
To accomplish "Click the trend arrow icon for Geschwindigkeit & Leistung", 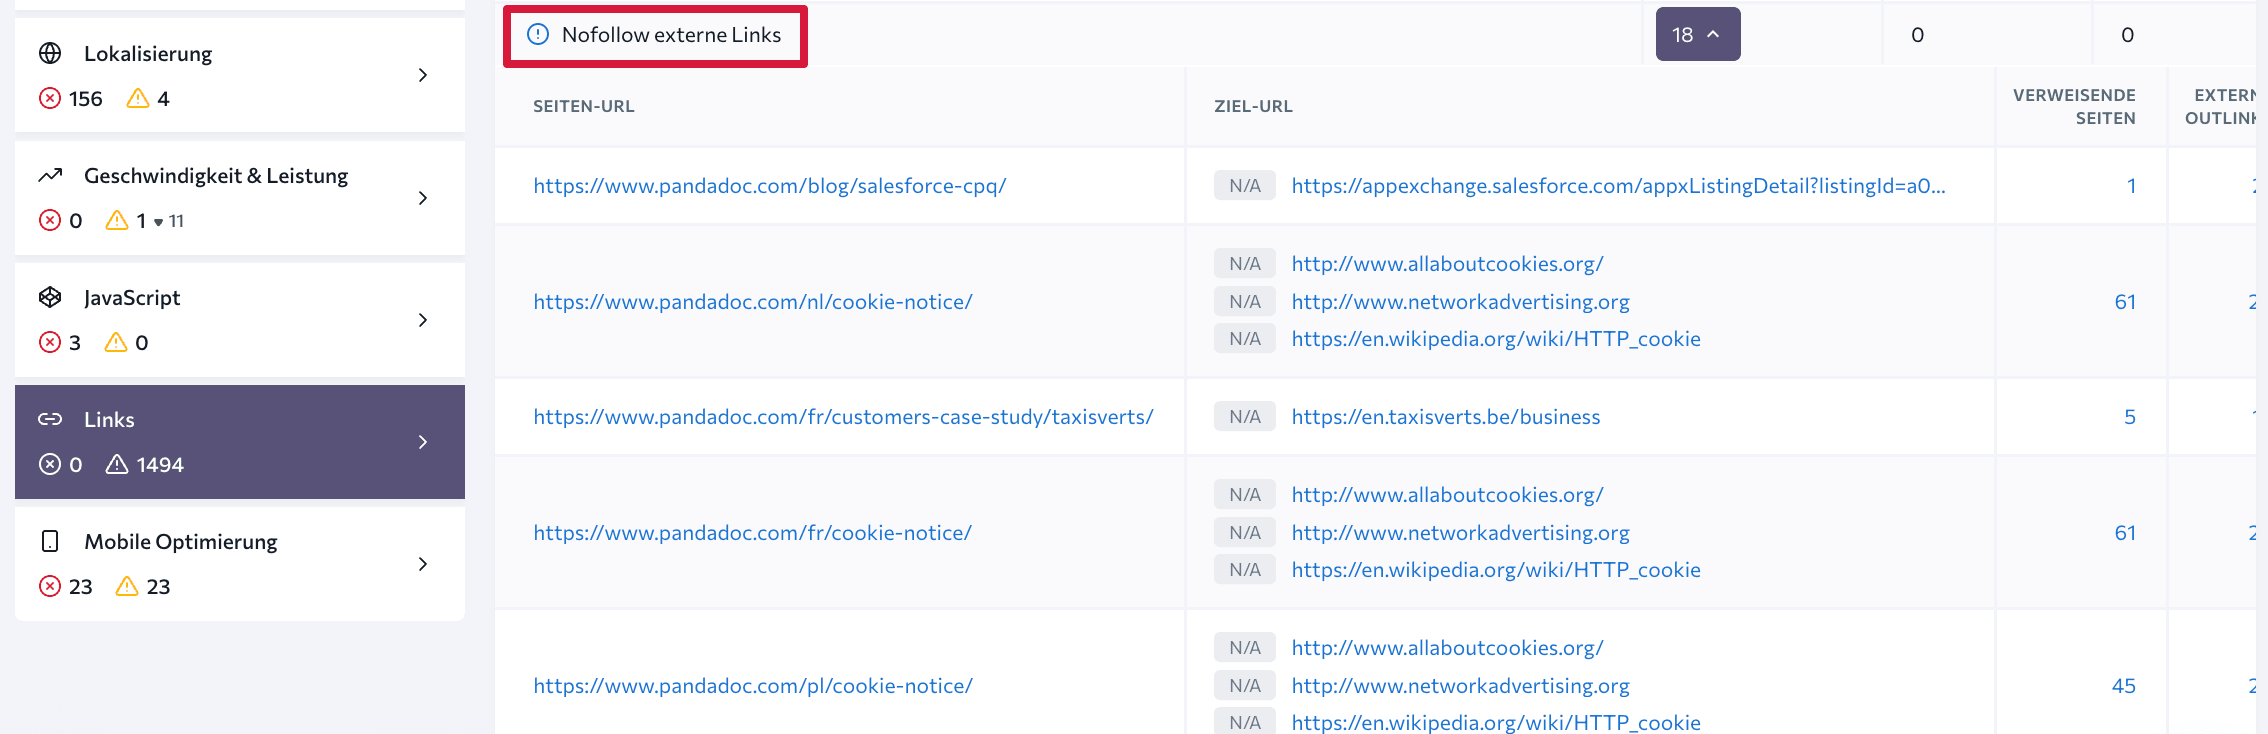I will click(50, 175).
